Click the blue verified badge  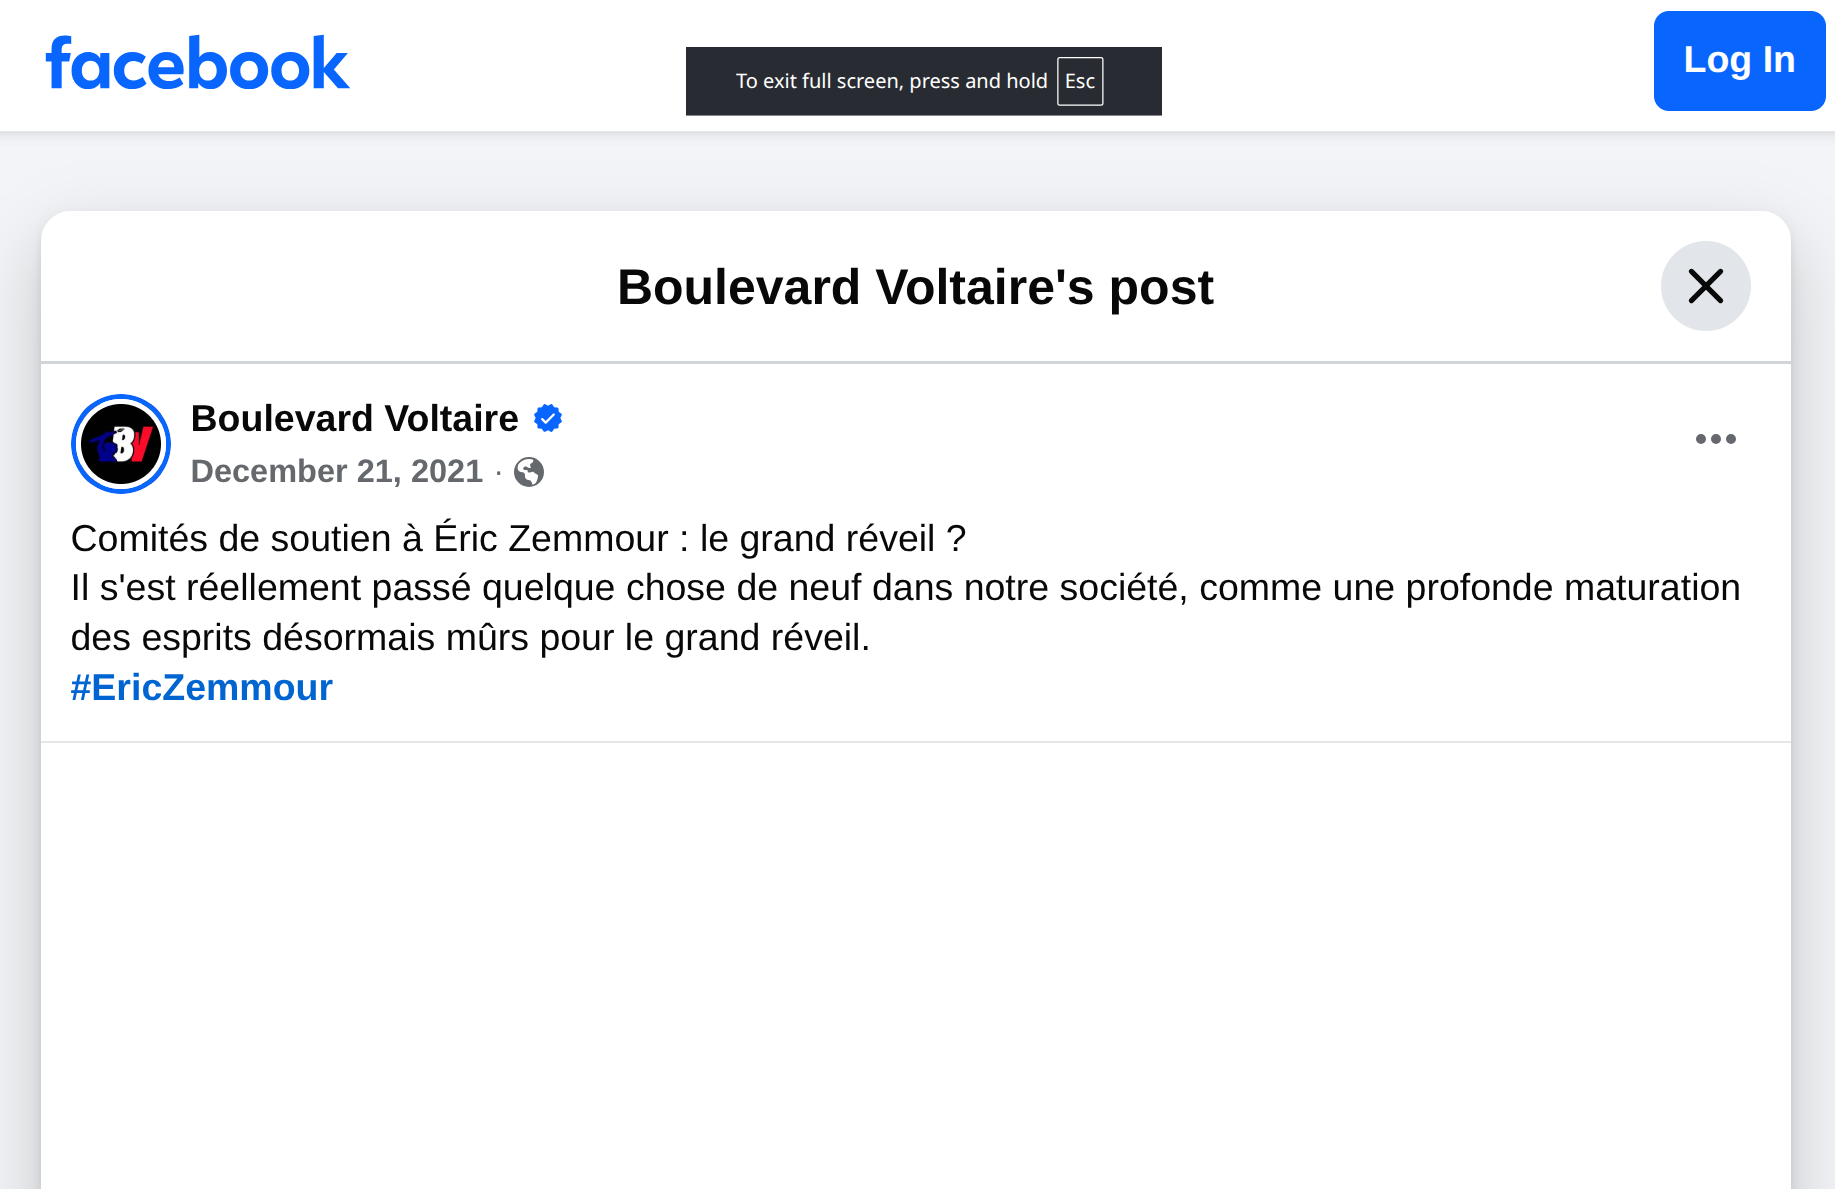(x=548, y=418)
